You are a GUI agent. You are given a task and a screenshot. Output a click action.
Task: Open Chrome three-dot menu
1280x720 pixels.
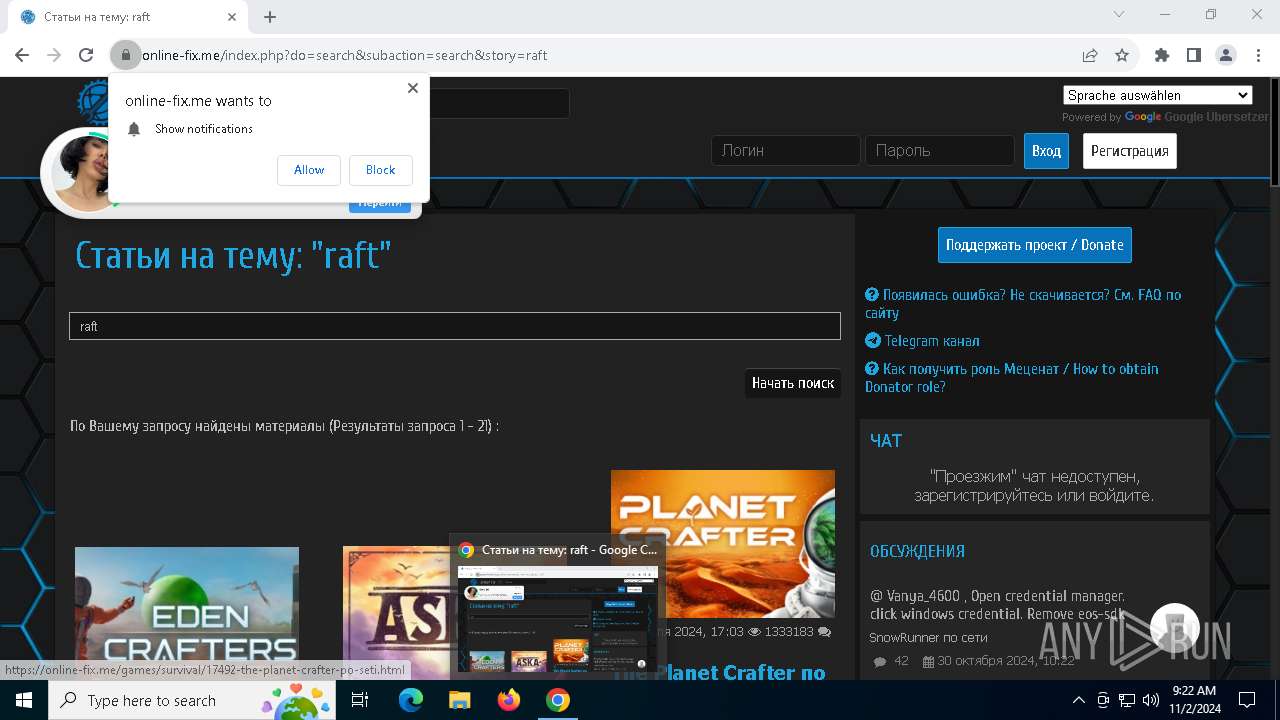[1257, 55]
